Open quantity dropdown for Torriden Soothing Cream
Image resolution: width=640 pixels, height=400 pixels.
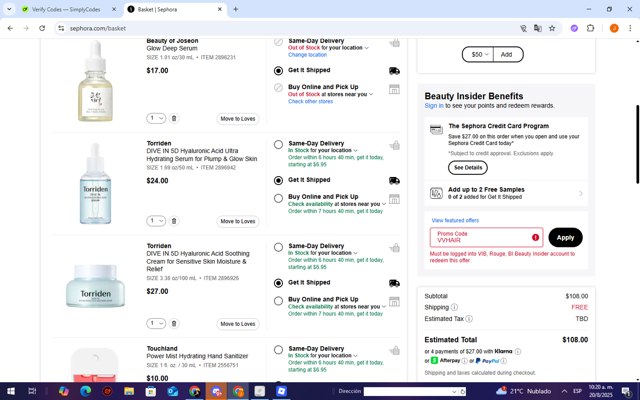pyautogui.click(x=156, y=323)
